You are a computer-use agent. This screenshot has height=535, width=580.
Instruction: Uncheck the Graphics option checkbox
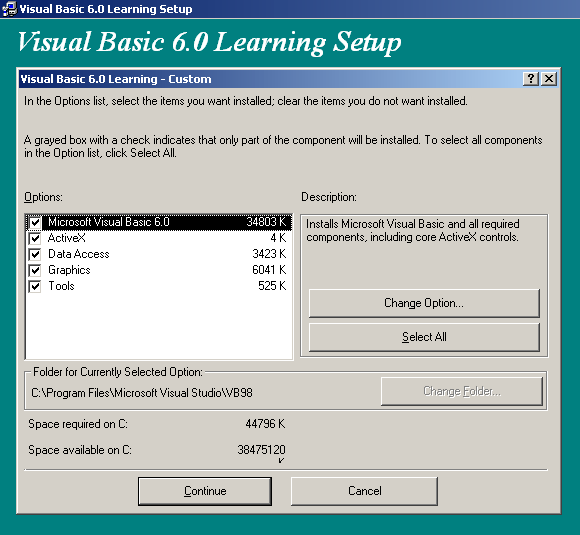35,270
